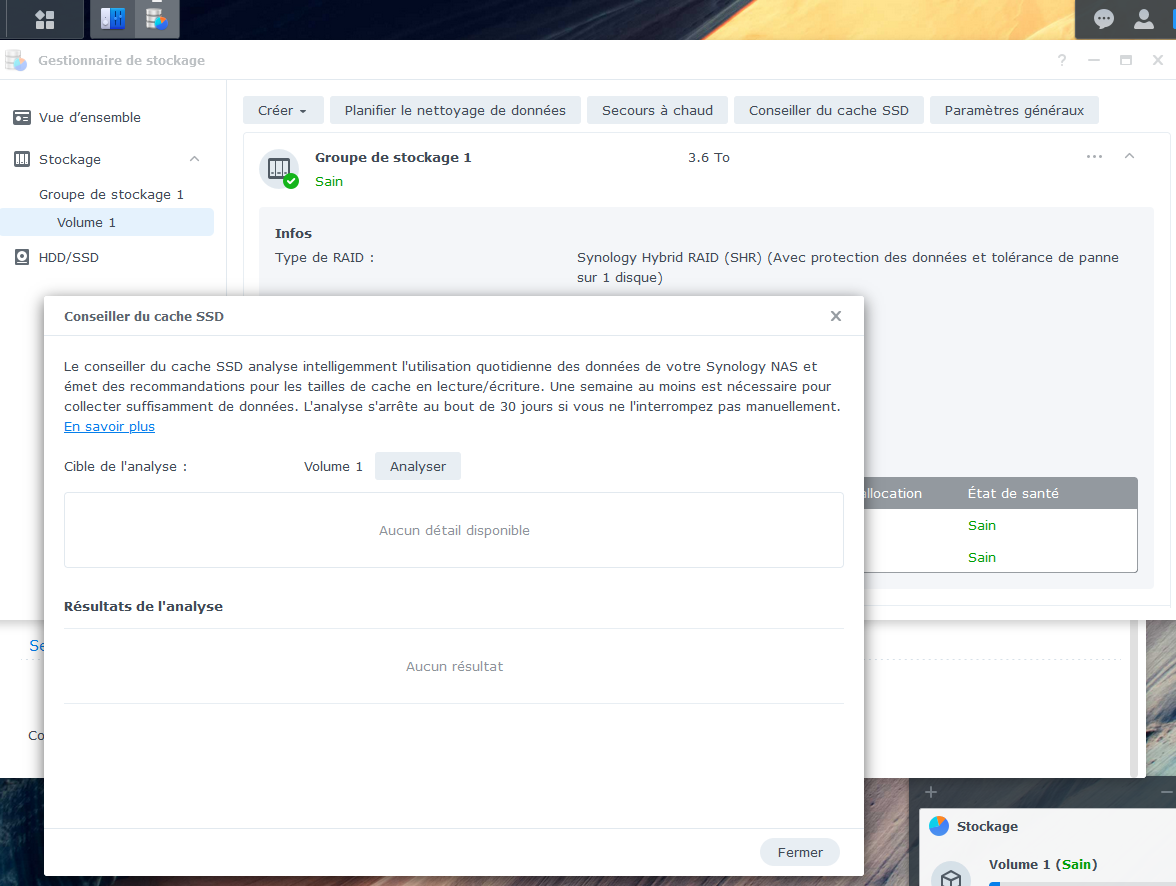Open the DSM main menu grid icon
Viewport: 1176px width, 886px height.
pos(44,19)
